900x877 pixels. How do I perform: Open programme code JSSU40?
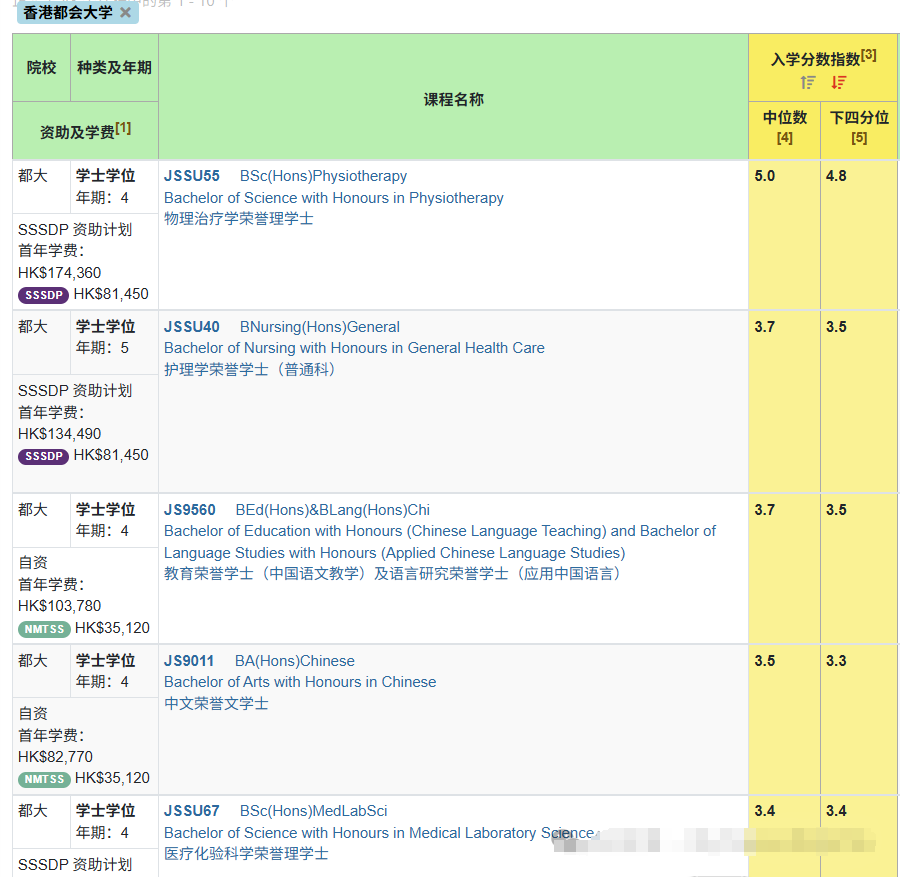(x=192, y=327)
